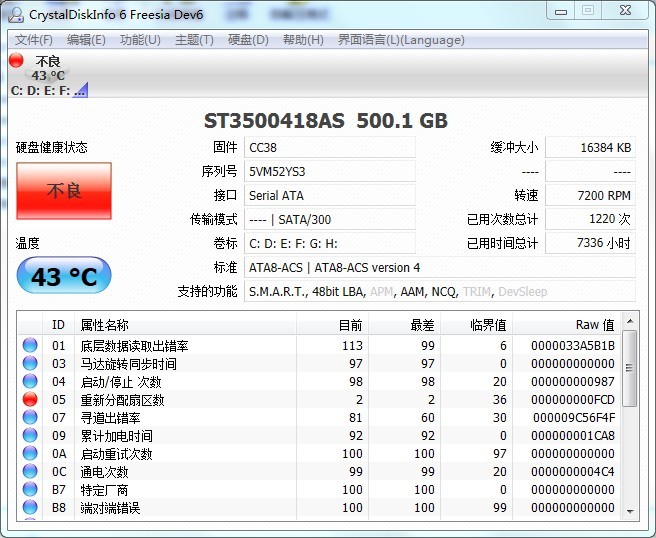
Task: Click the transfer mode field SATA/300
Action: tap(330, 219)
